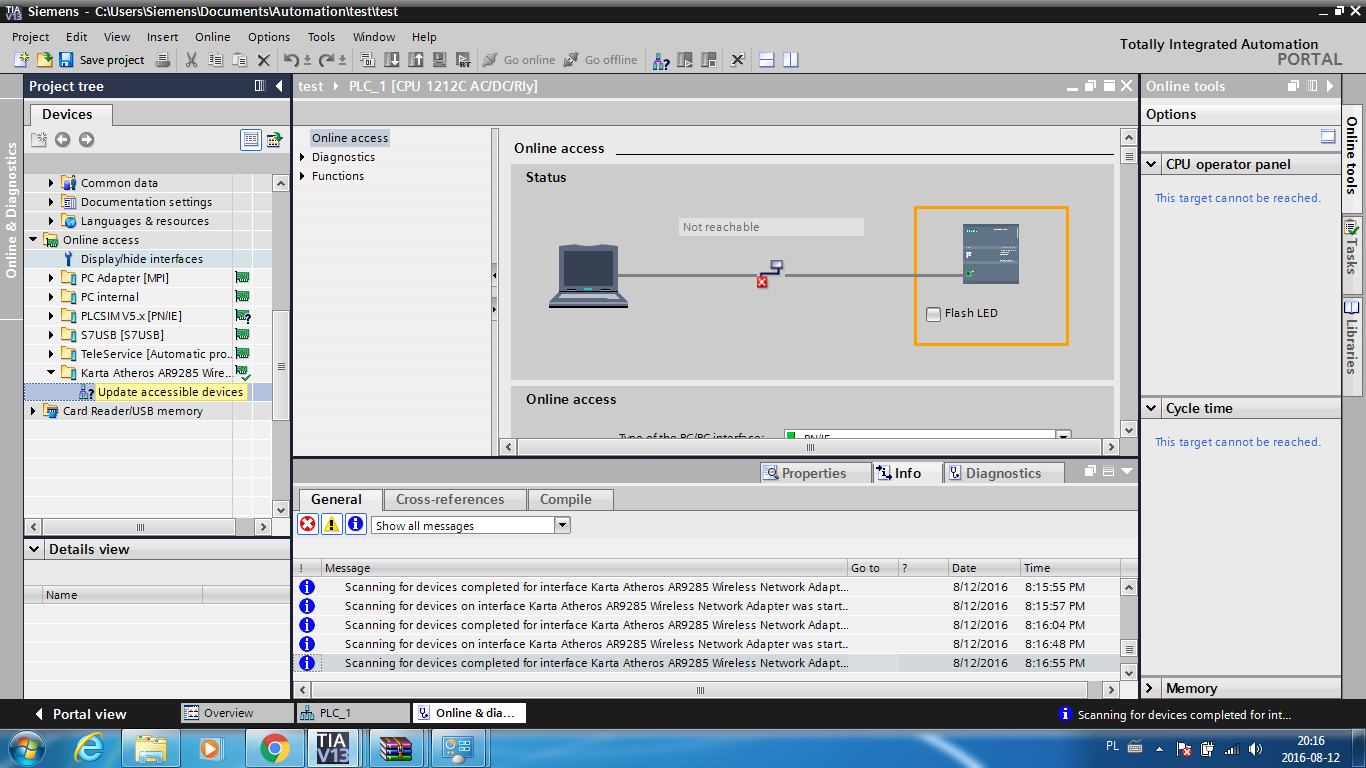Open the Tools menu

321,37
